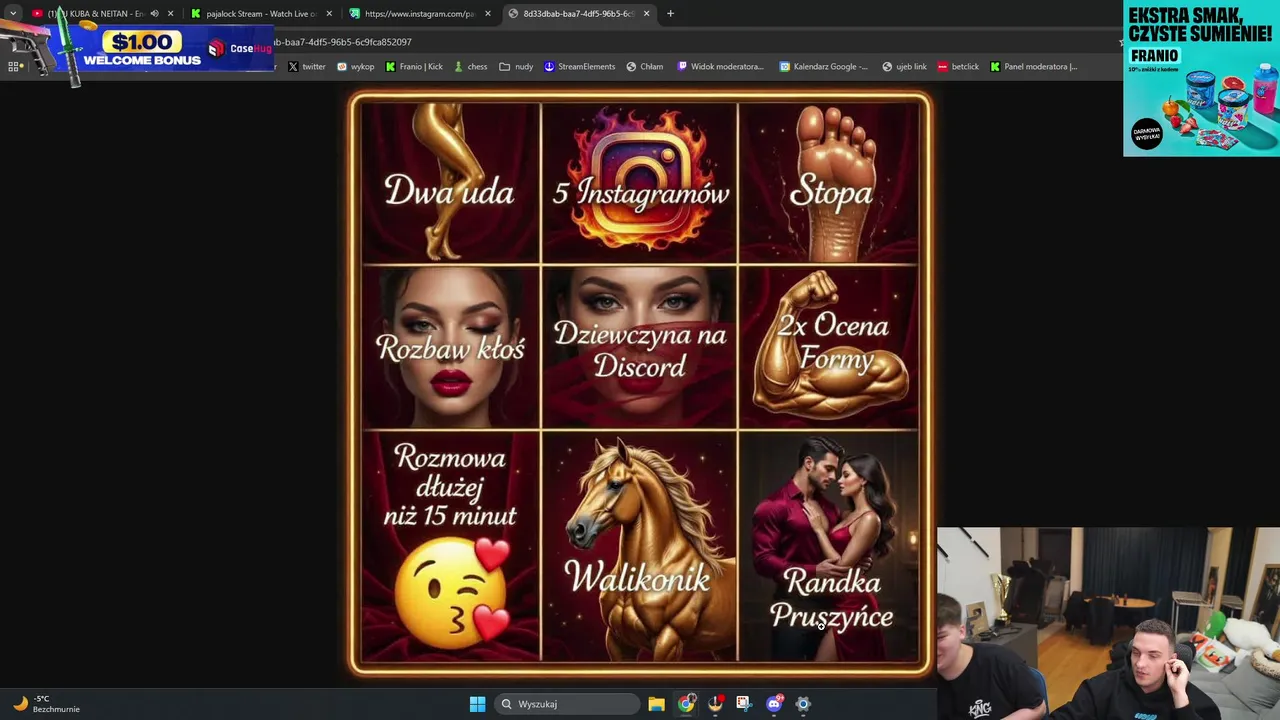
Task: Close the 8d33dbab-baa7 tab
Action: (647, 14)
